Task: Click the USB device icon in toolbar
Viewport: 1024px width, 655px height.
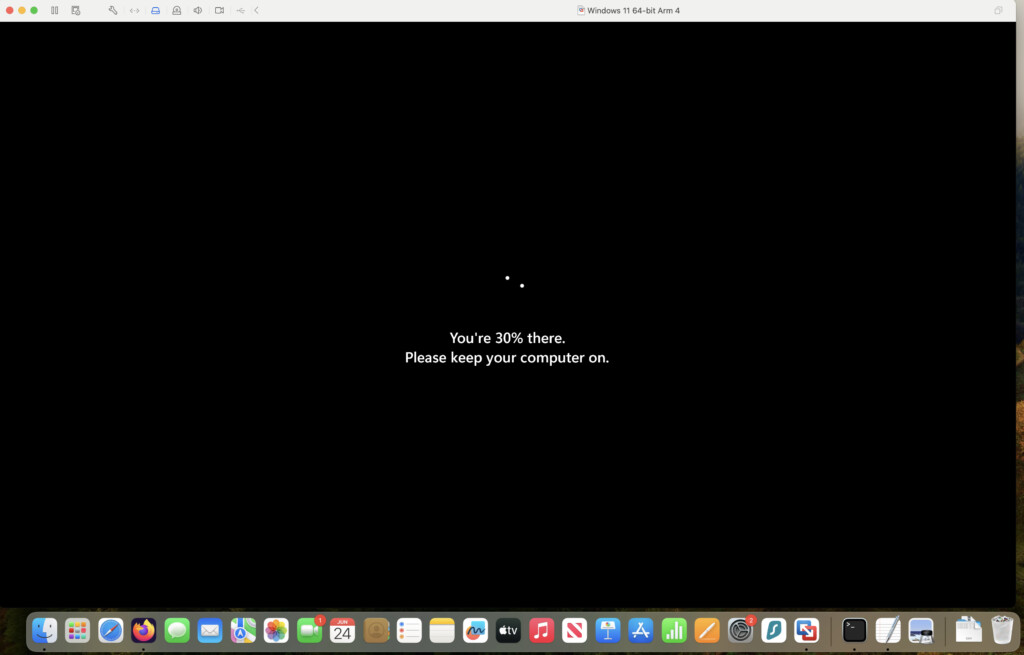Action: [x=240, y=10]
